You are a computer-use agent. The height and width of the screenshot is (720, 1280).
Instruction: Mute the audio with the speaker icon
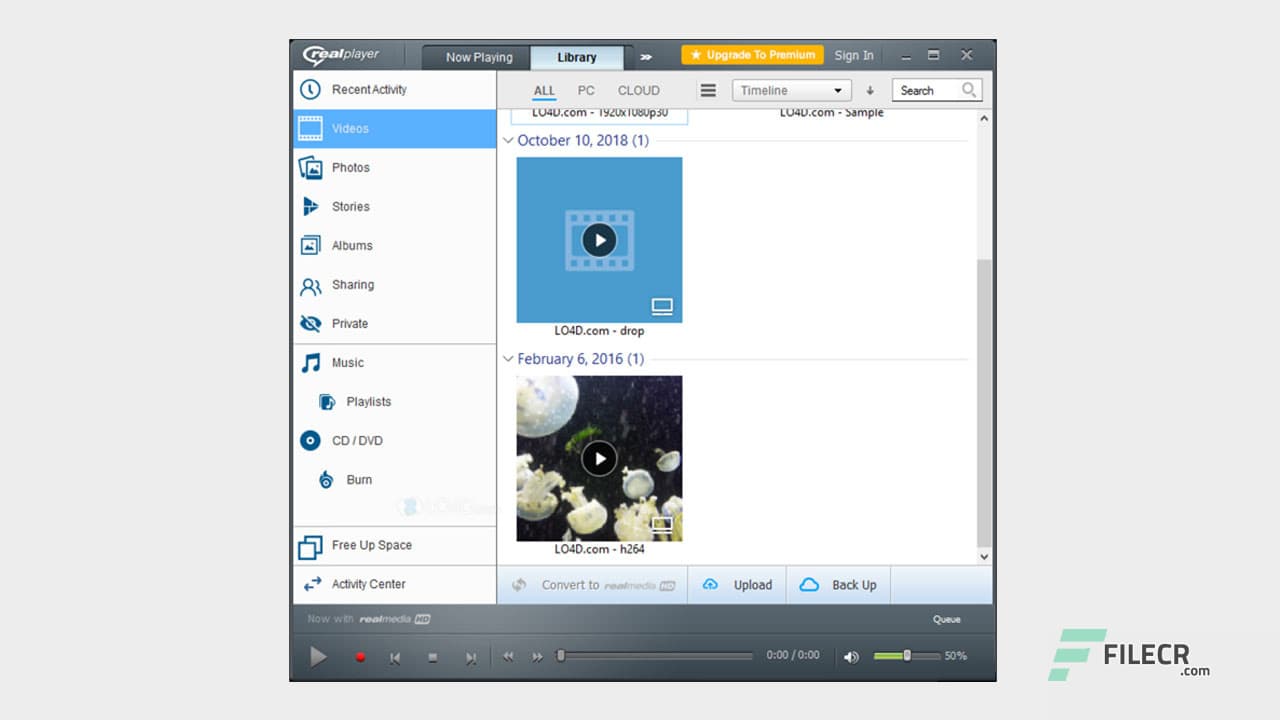point(851,656)
